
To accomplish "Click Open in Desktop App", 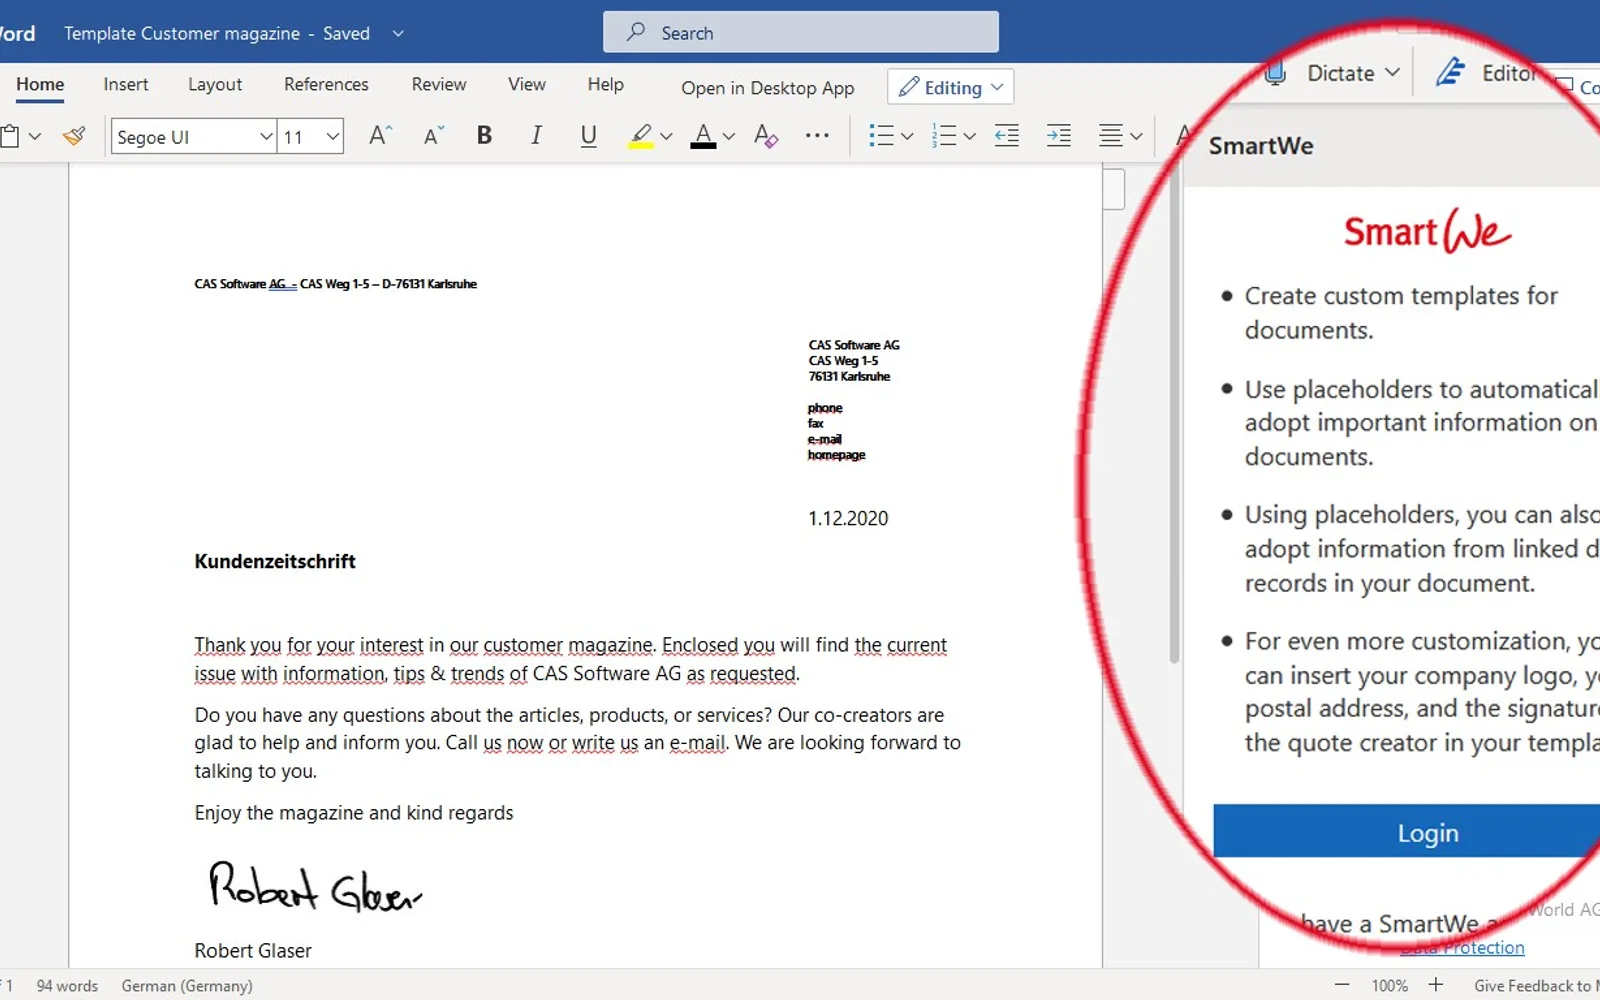I will (768, 88).
